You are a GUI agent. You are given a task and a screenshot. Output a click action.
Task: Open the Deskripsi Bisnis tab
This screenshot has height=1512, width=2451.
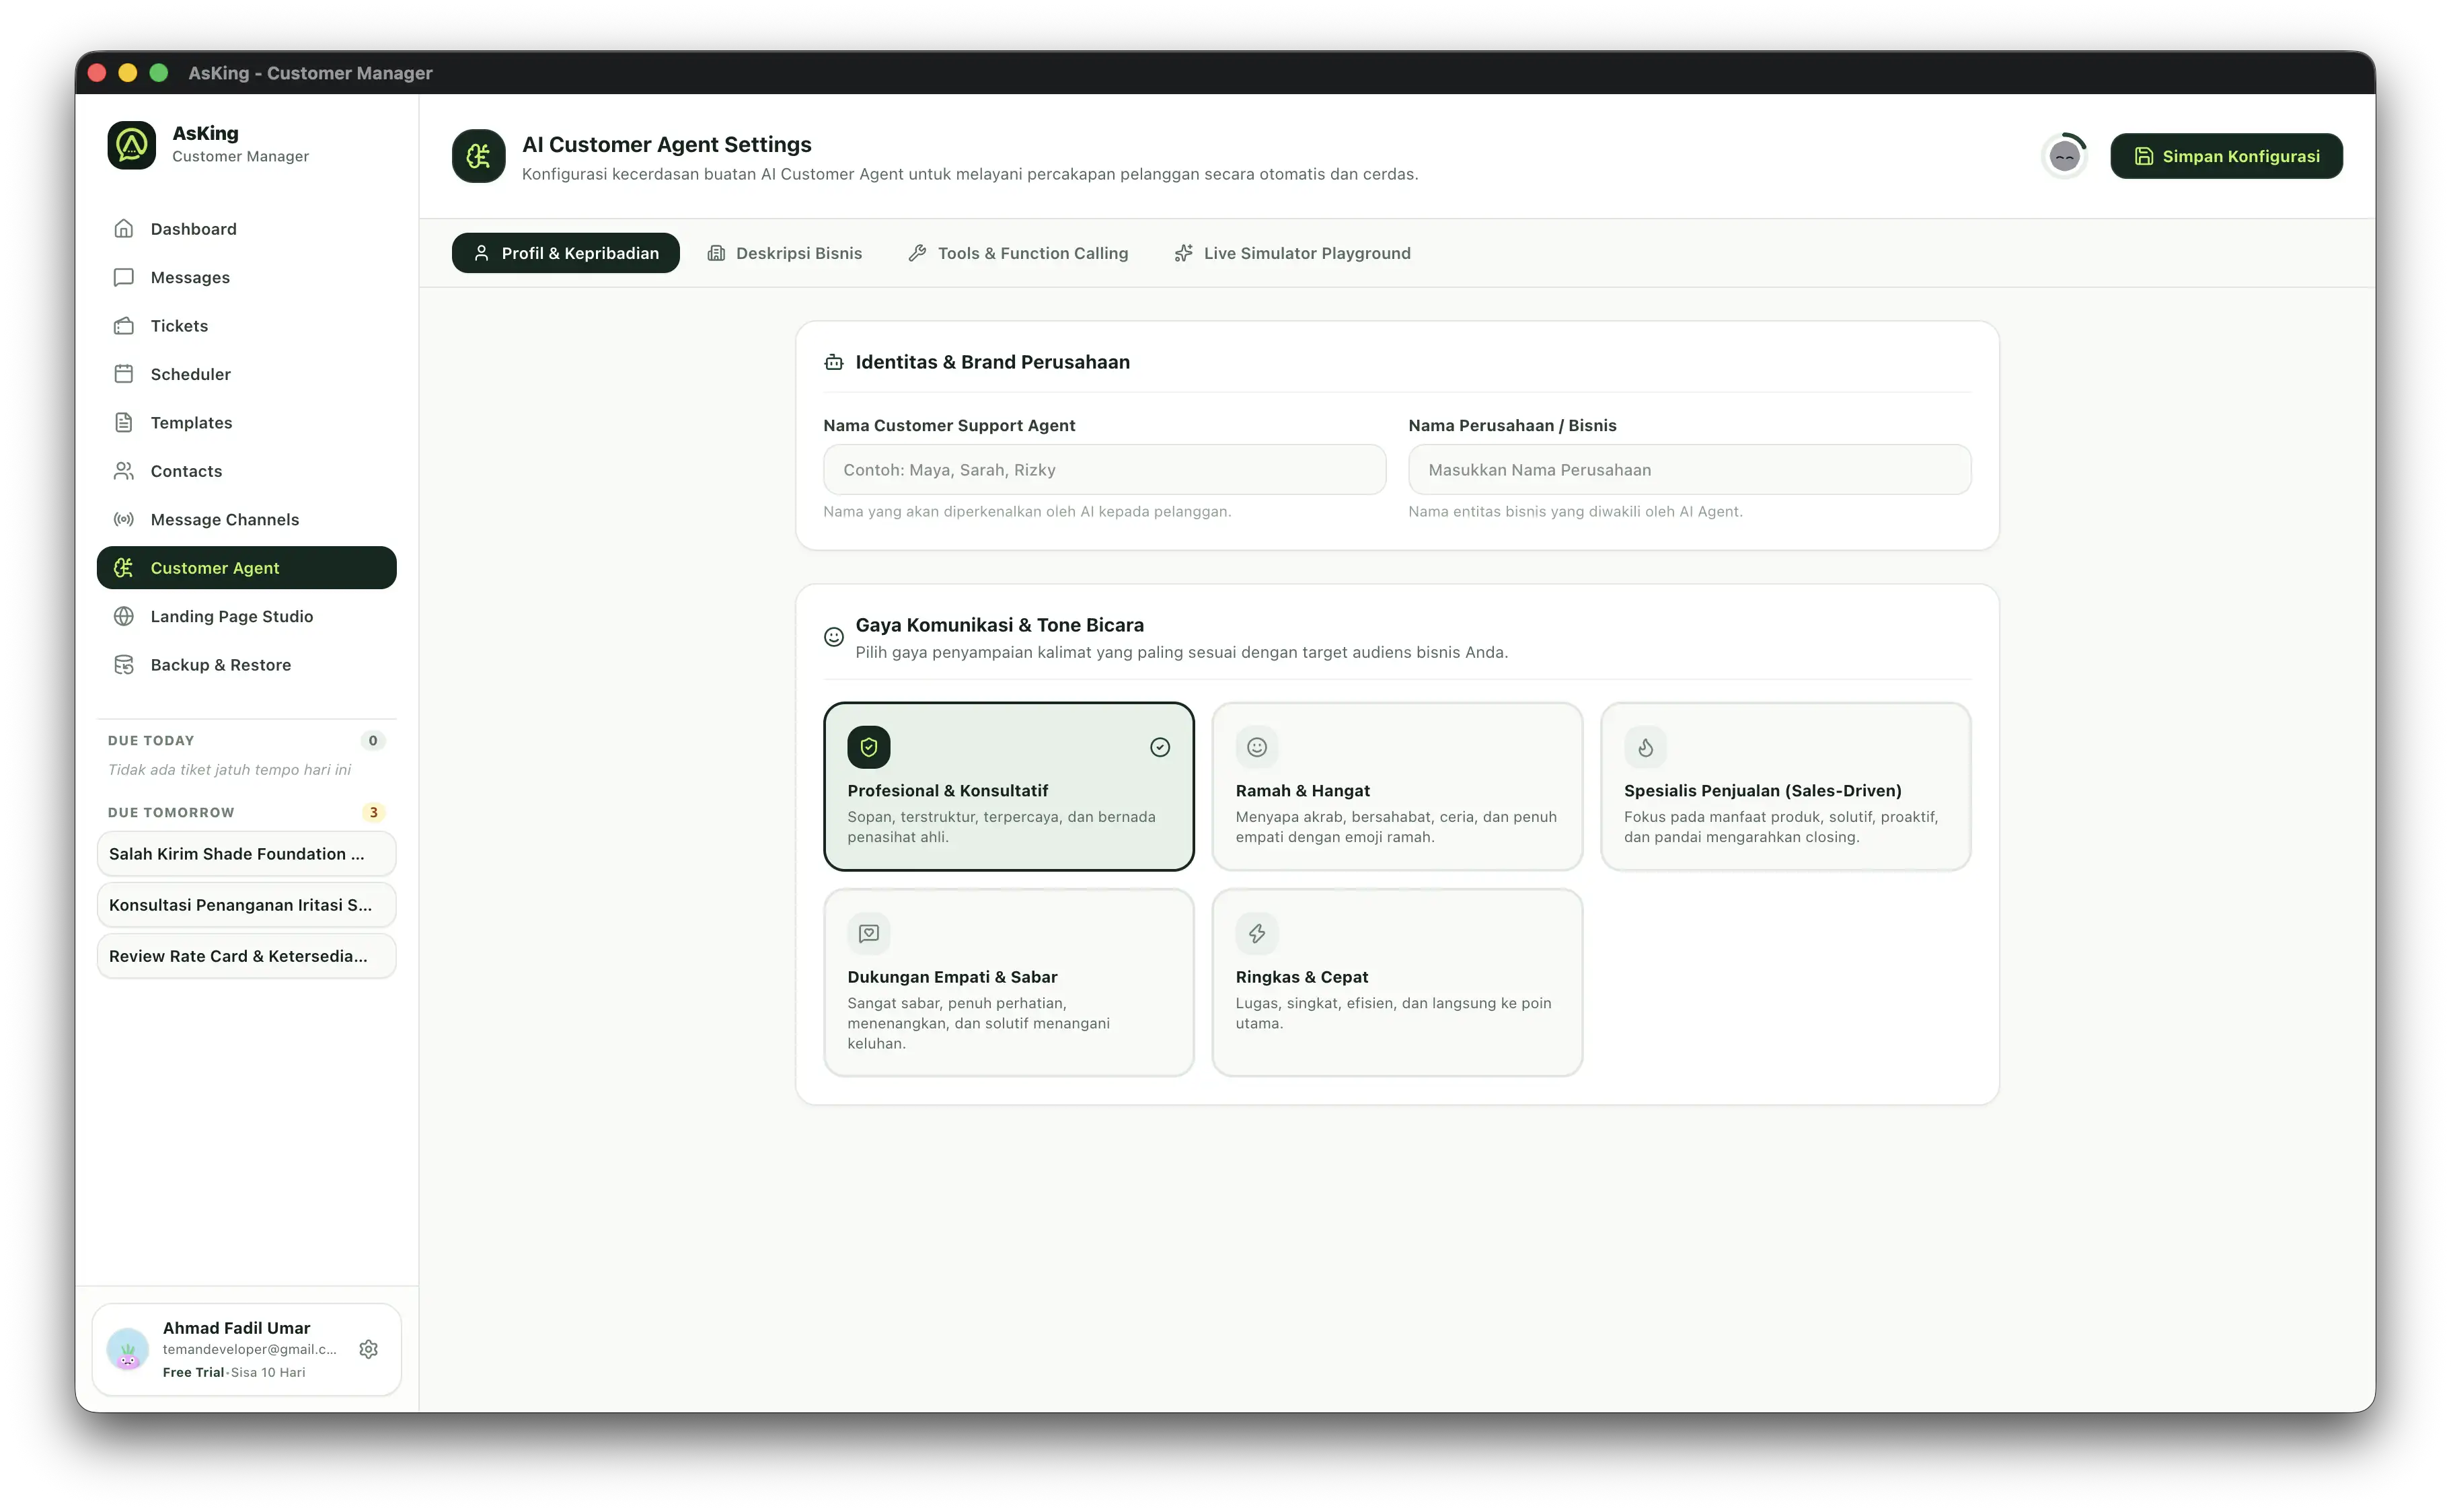click(x=785, y=253)
